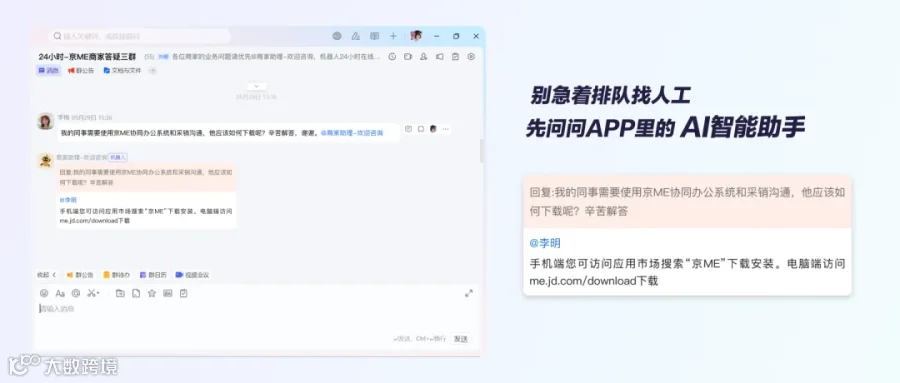The width and height of the screenshot is (900, 383).
Task: Switch to the 消息 tab
Action: coord(49,71)
